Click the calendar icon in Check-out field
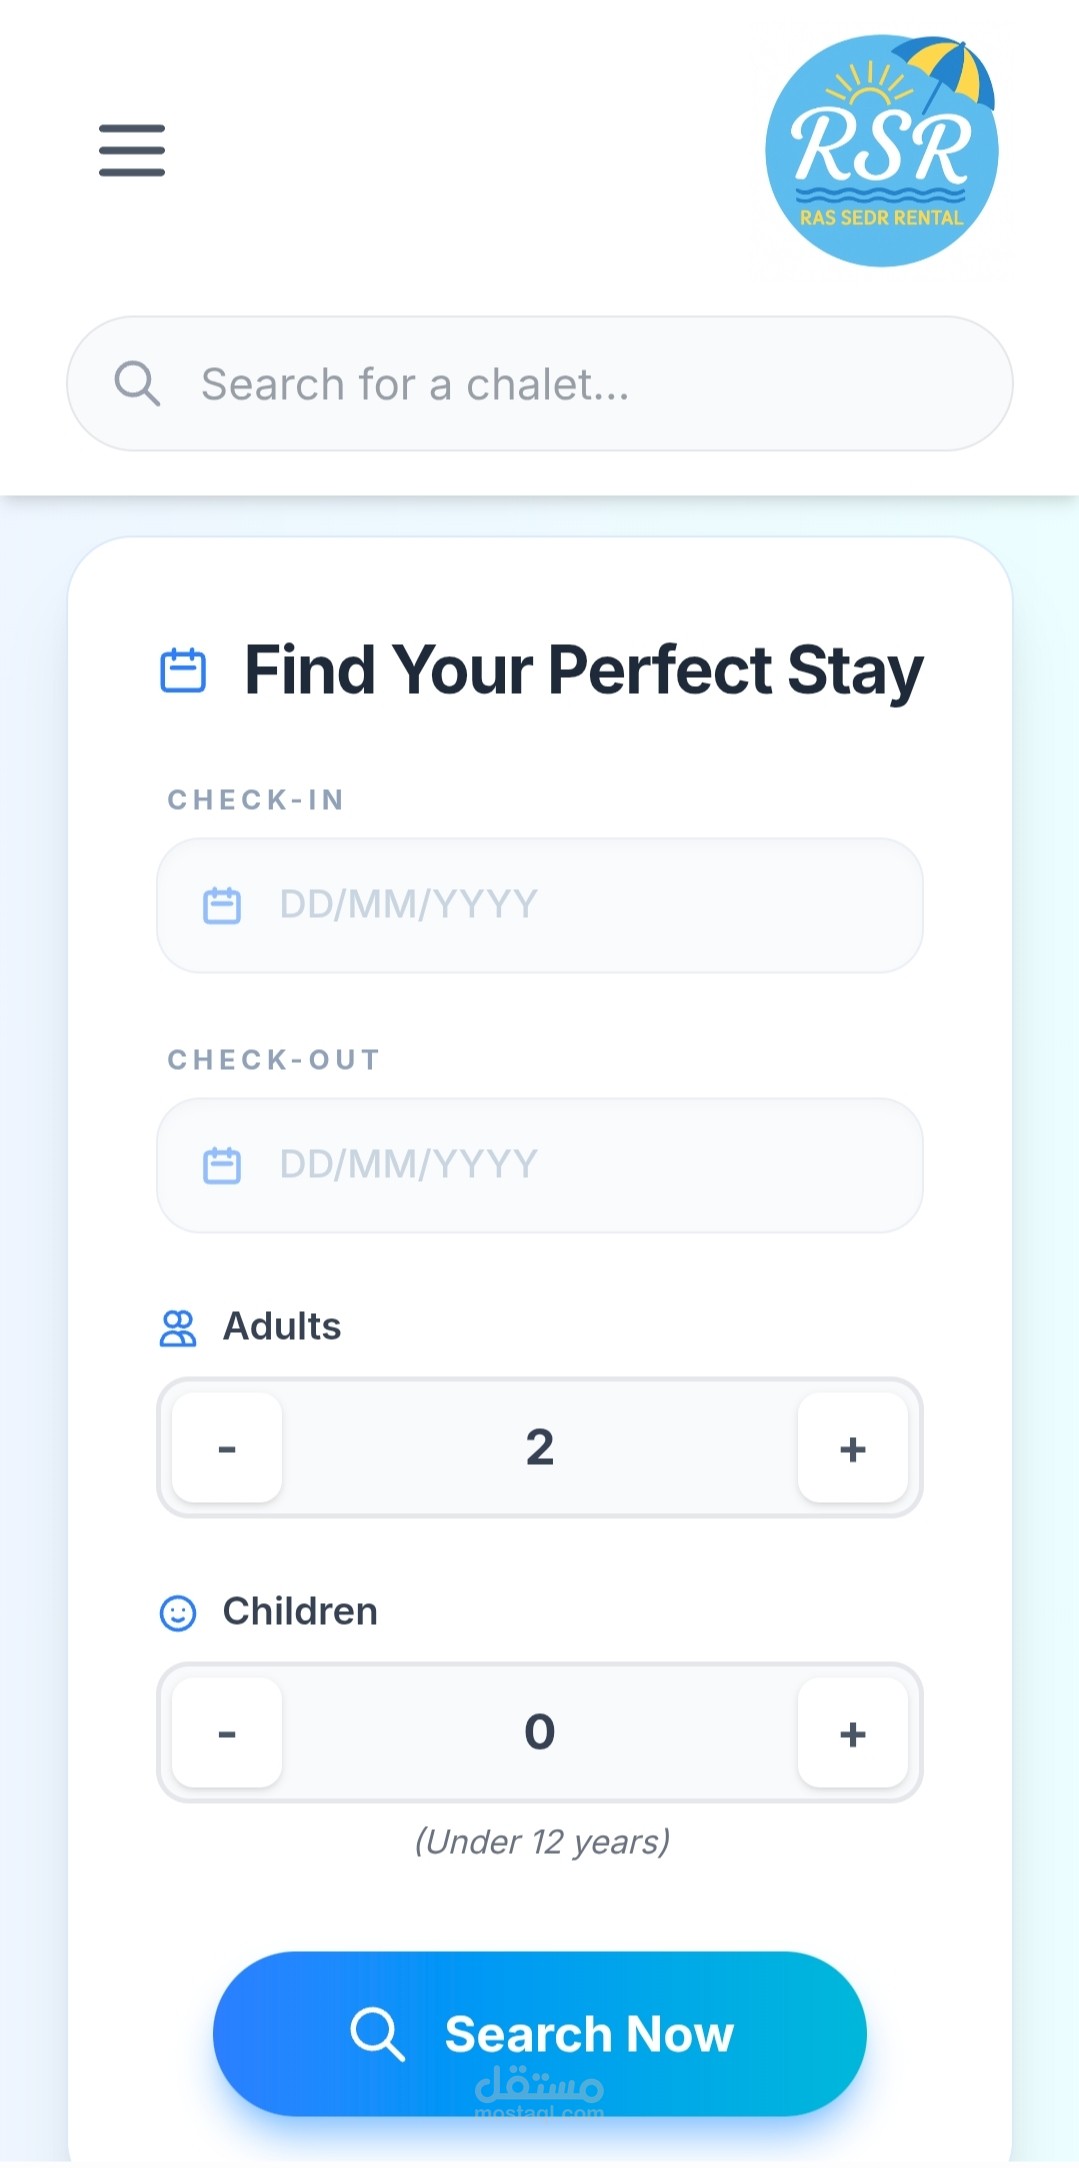Viewport: 1079px width, 2168px height. pos(222,1165)
